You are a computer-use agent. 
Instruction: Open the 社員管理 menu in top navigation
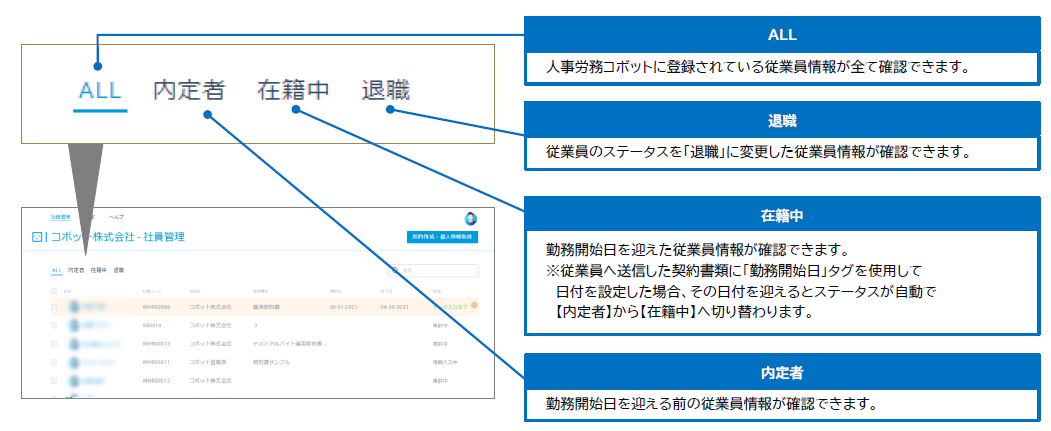click(60, 217)
